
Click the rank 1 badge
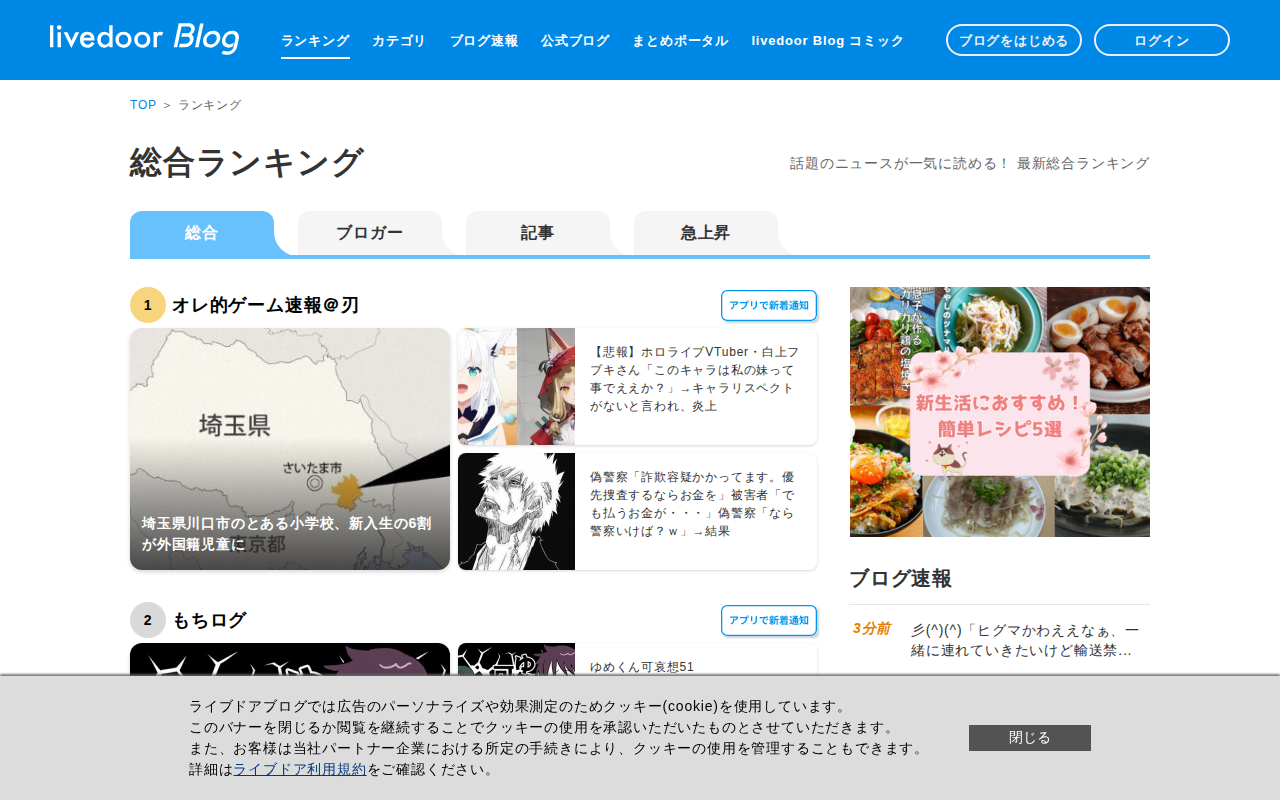(148, 305)
